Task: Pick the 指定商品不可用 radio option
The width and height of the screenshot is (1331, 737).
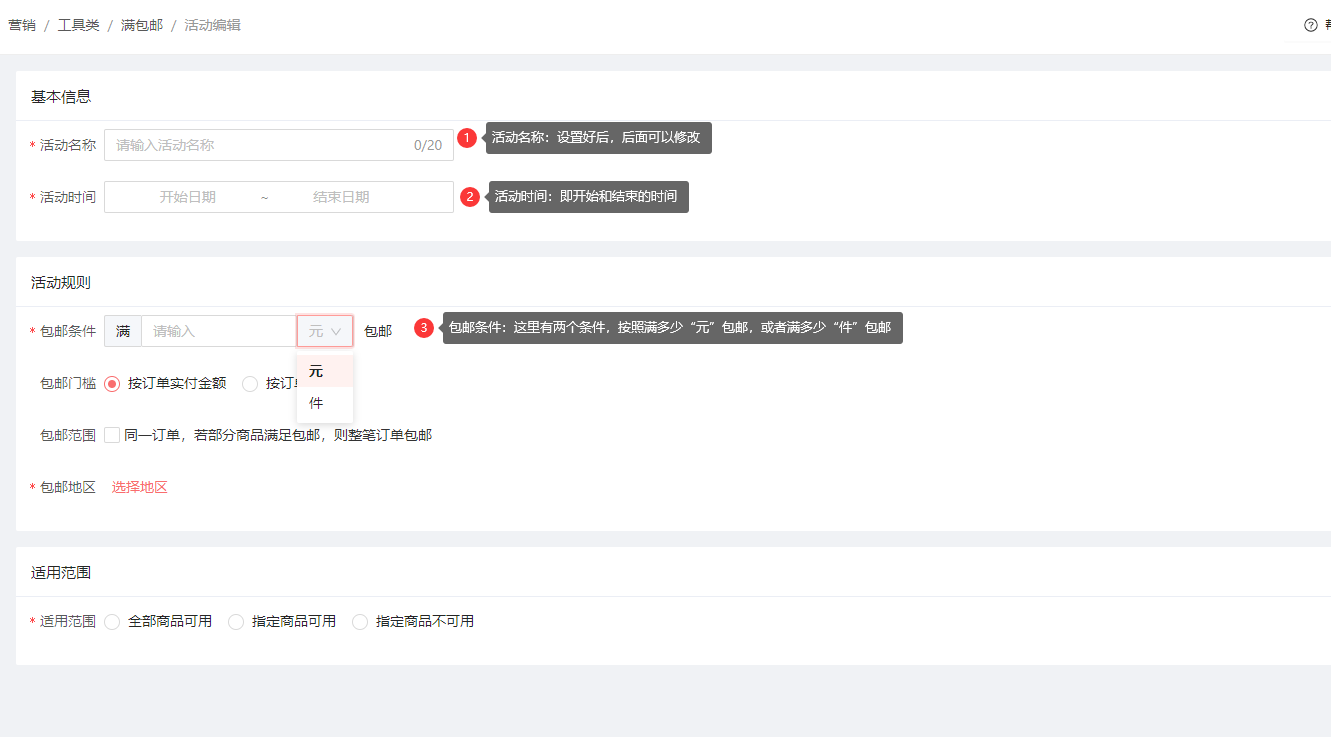Action: (360, 622)
